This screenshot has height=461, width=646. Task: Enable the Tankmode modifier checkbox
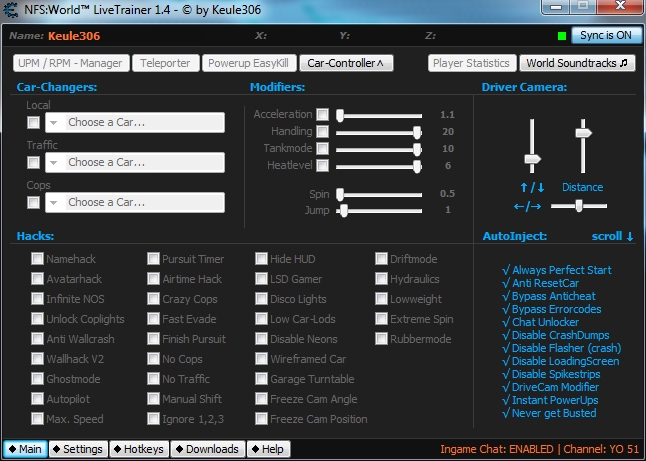tap(323, 148)
